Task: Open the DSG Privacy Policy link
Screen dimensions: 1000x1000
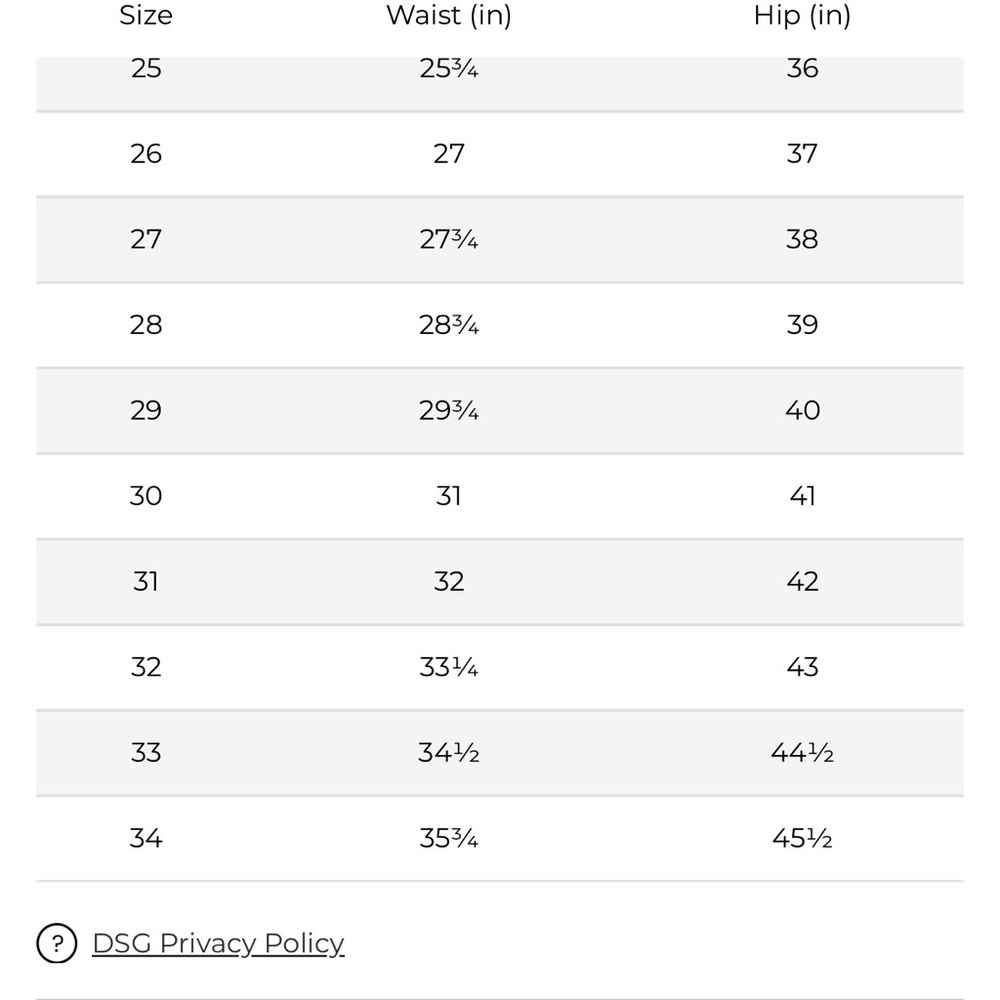Action: (218, 943)
